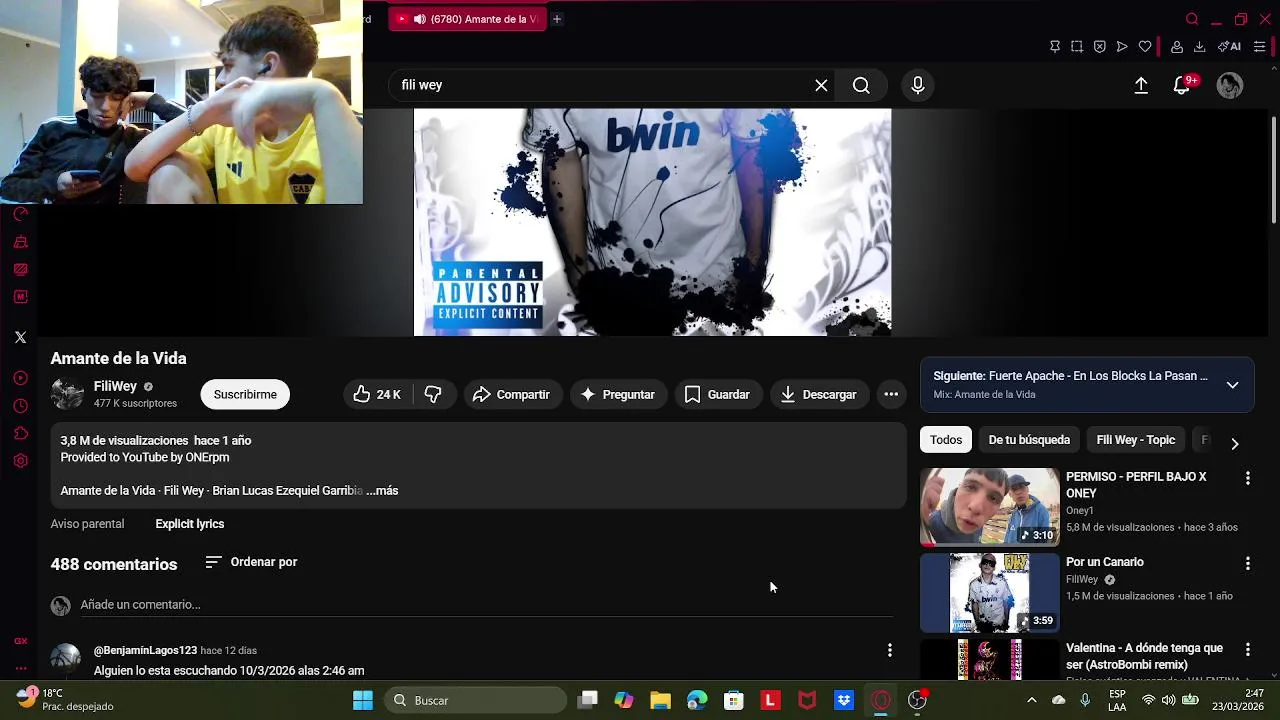This screenshot has height=720, width=1280.
Task: Open the X (Twitter) sidebar panel
Action: 20,337
